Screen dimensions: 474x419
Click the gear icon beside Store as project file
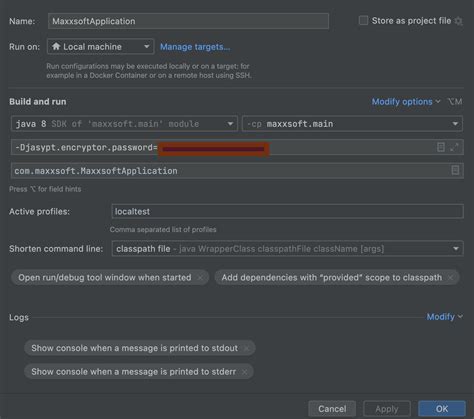[459, 21]
